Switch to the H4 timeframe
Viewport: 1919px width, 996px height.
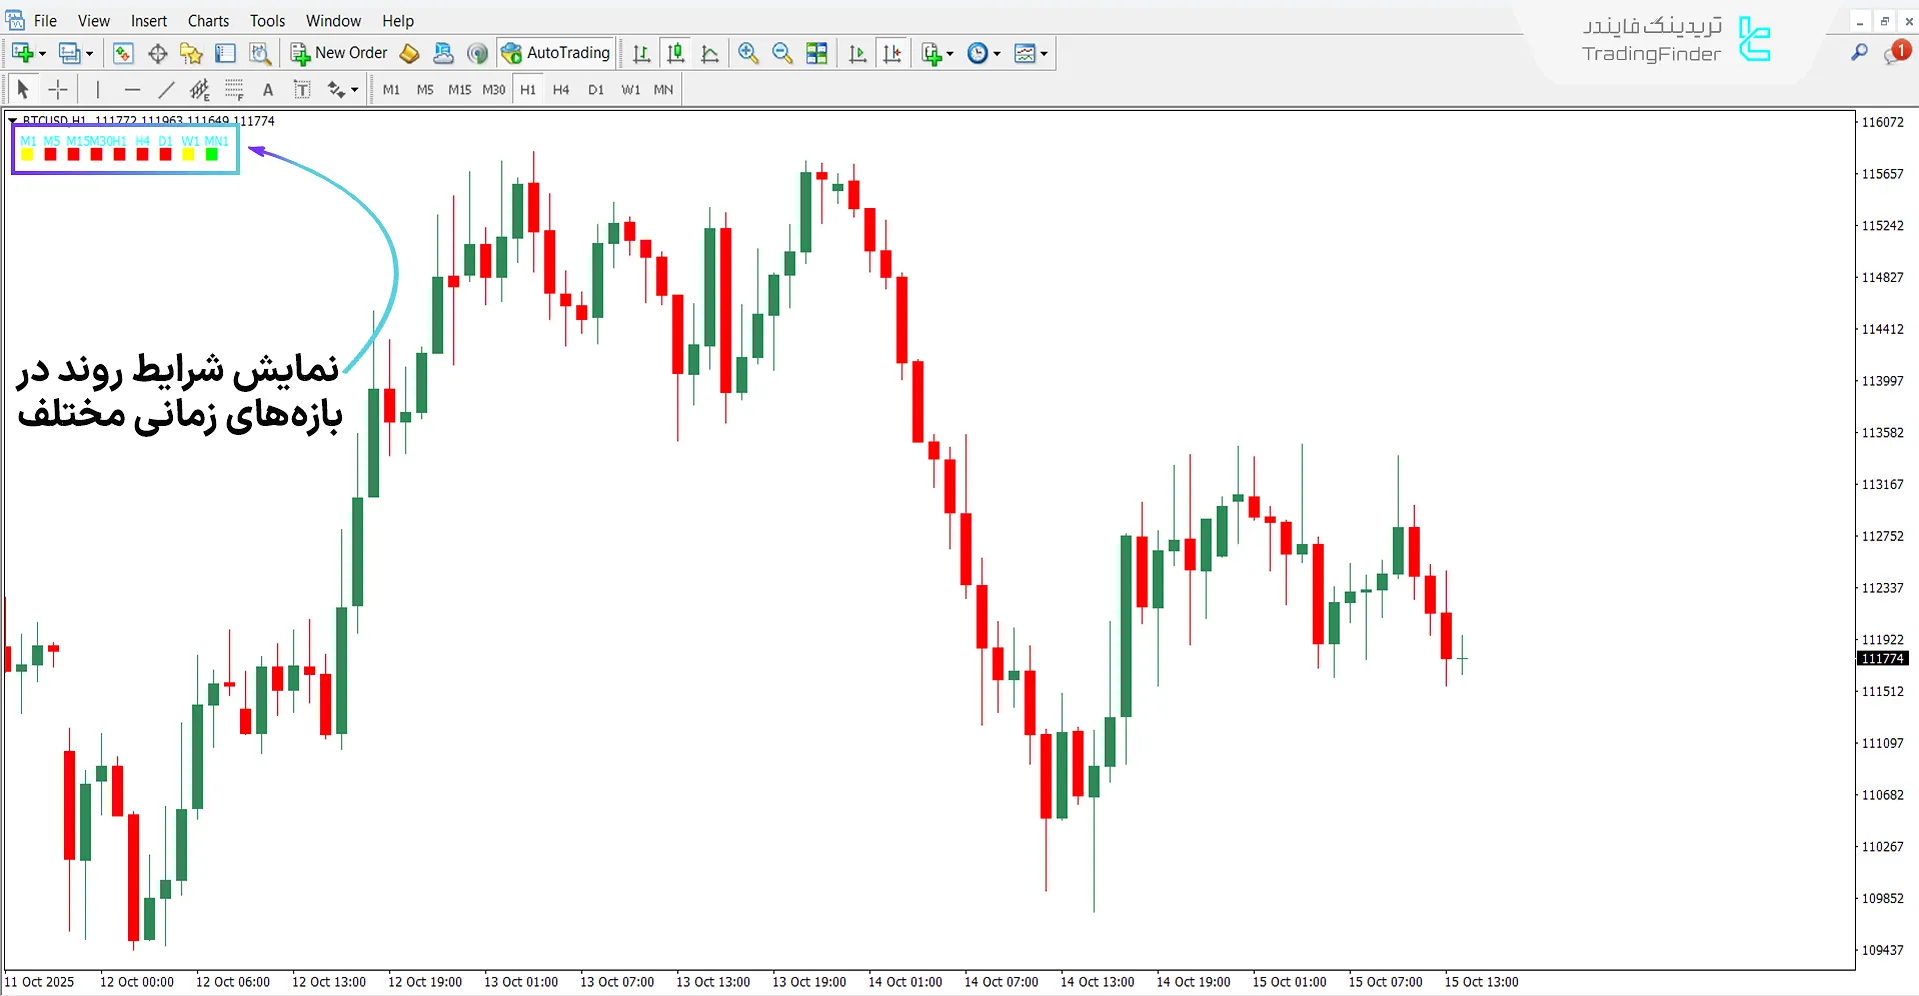(561, 90)
